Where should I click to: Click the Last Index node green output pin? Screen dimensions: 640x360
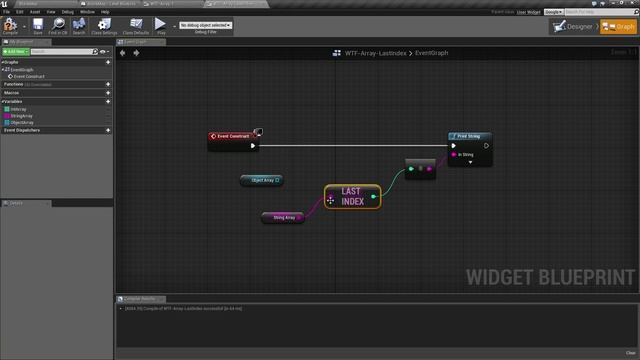373,197
